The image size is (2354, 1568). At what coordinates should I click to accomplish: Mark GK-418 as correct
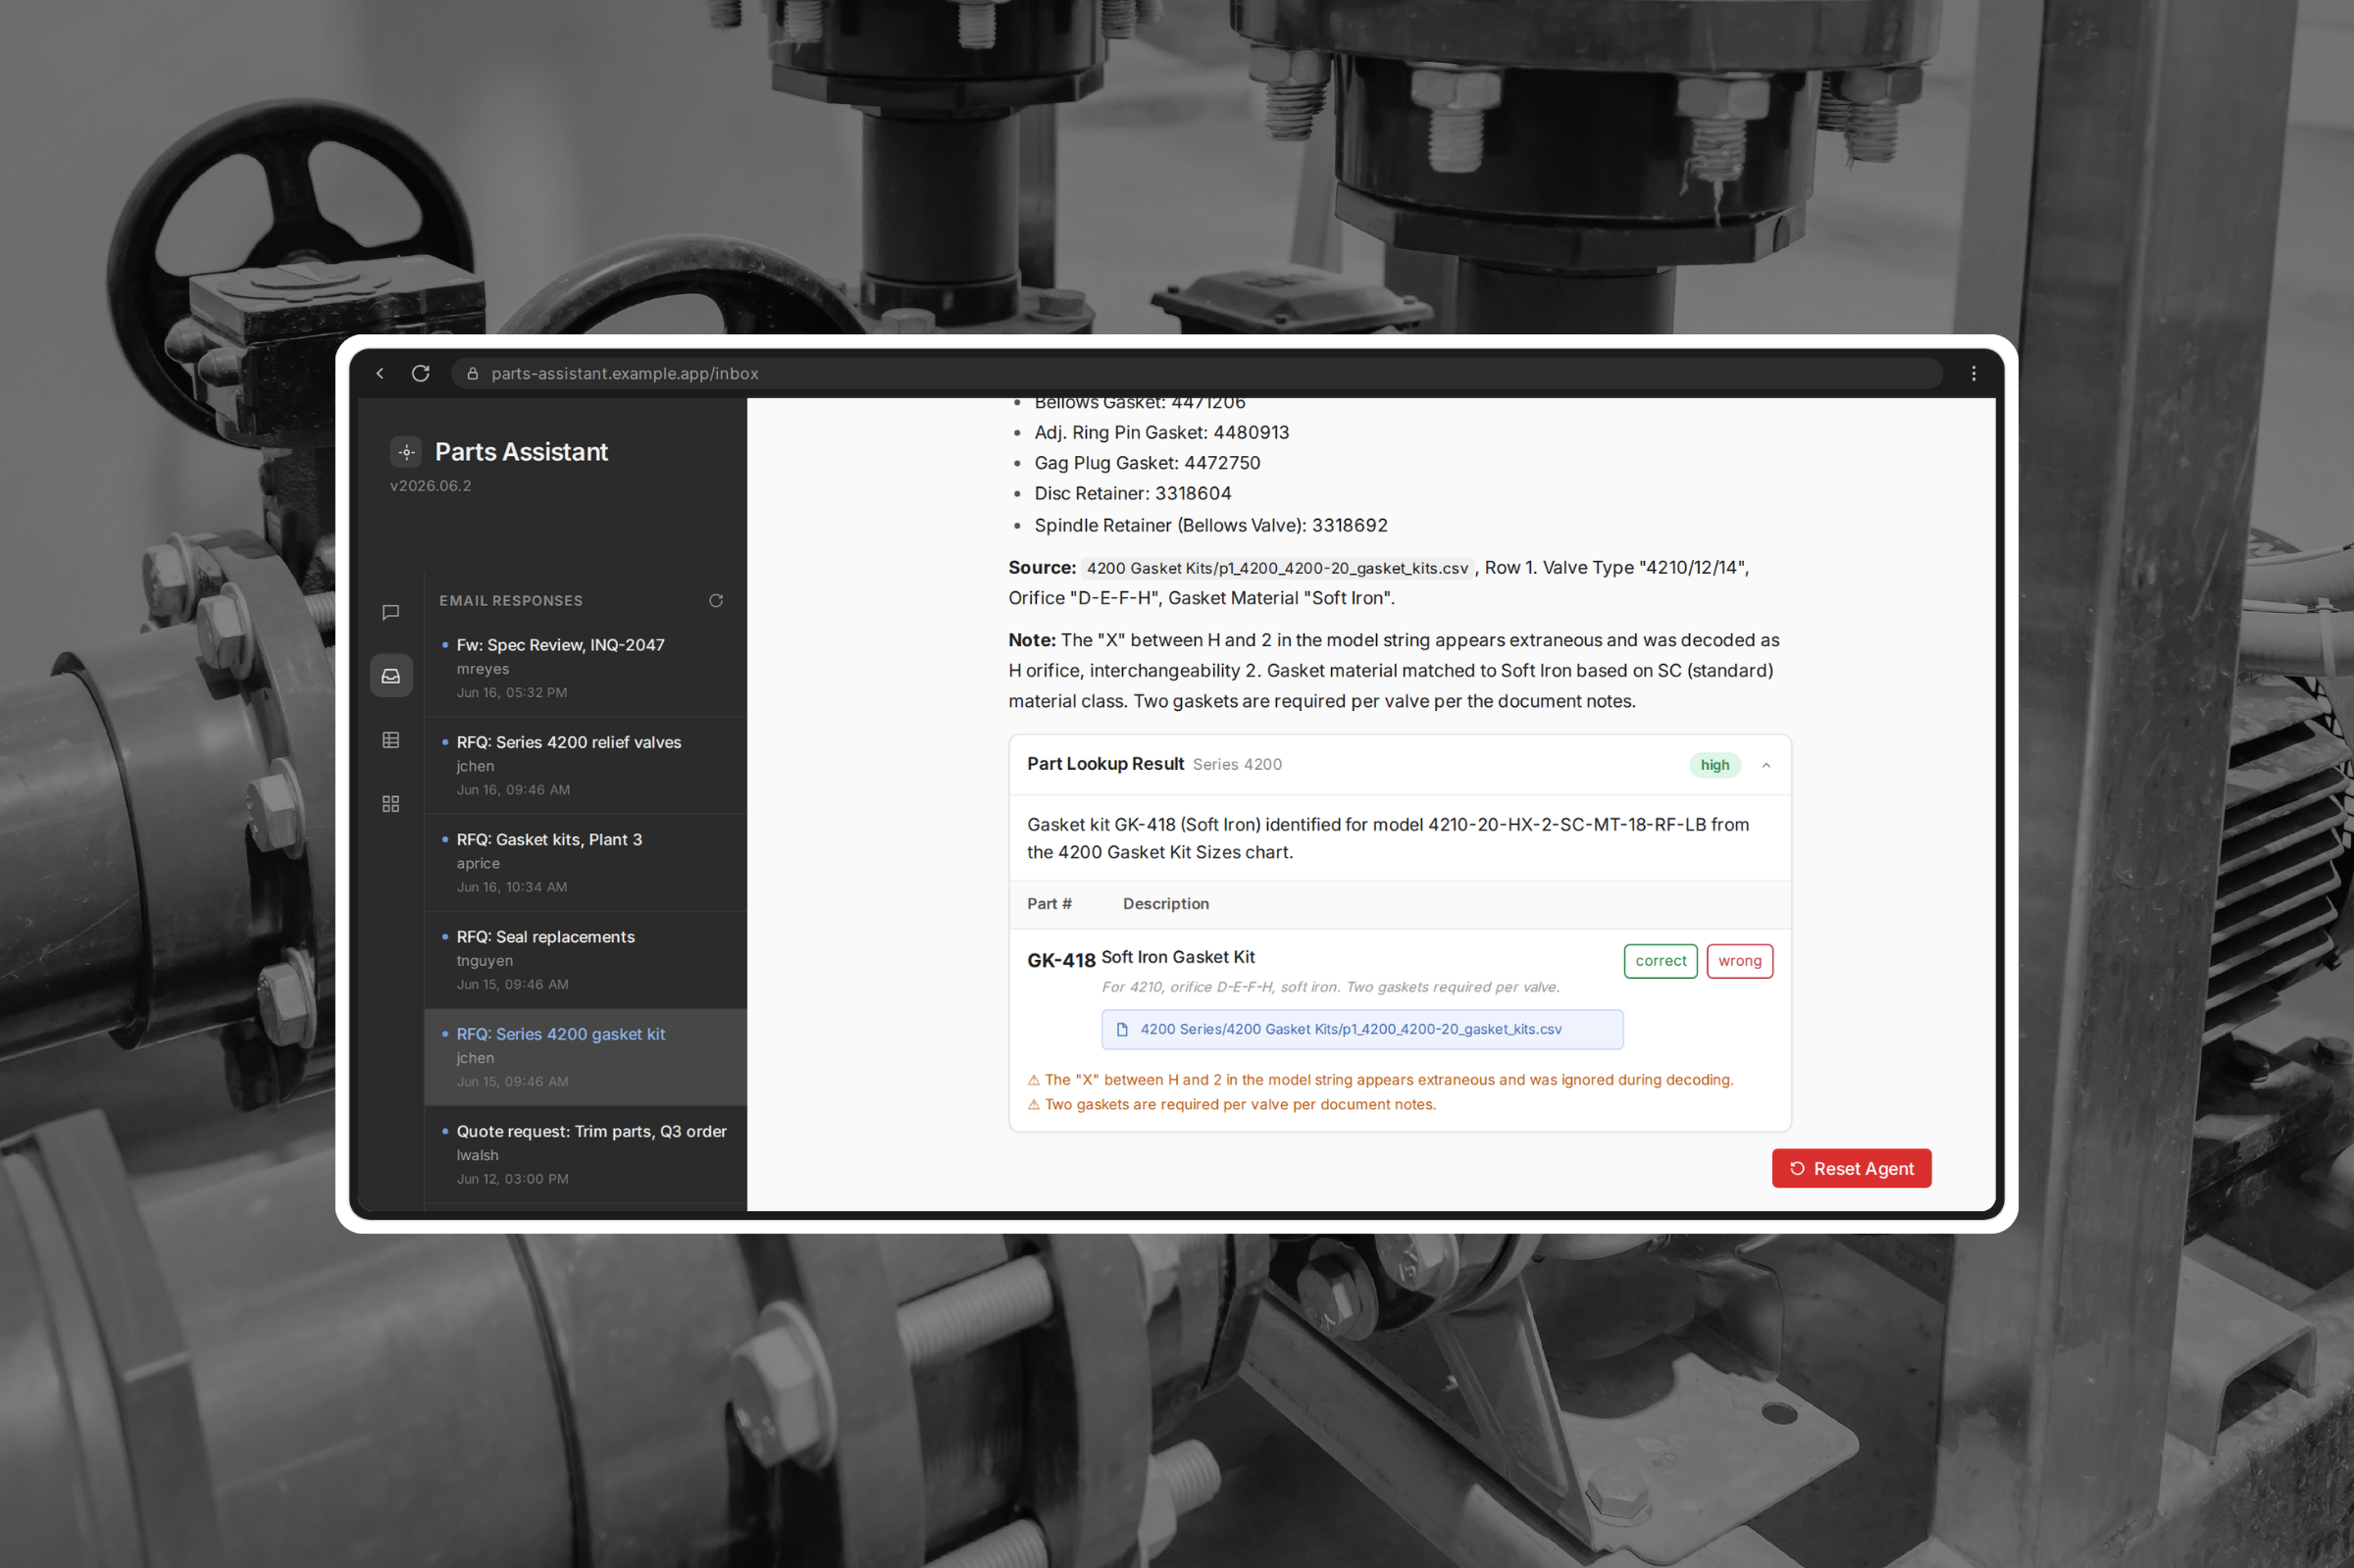coord(1661,961)
